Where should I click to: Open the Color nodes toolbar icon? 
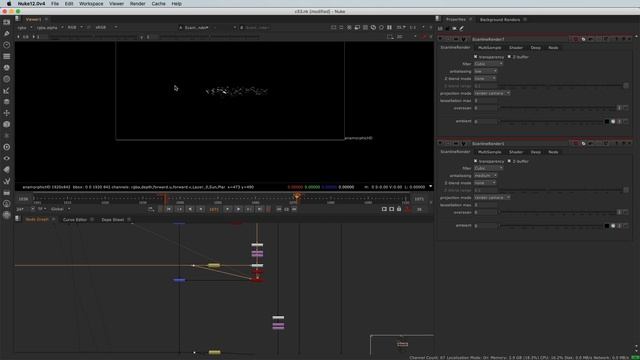coord(7,68)
